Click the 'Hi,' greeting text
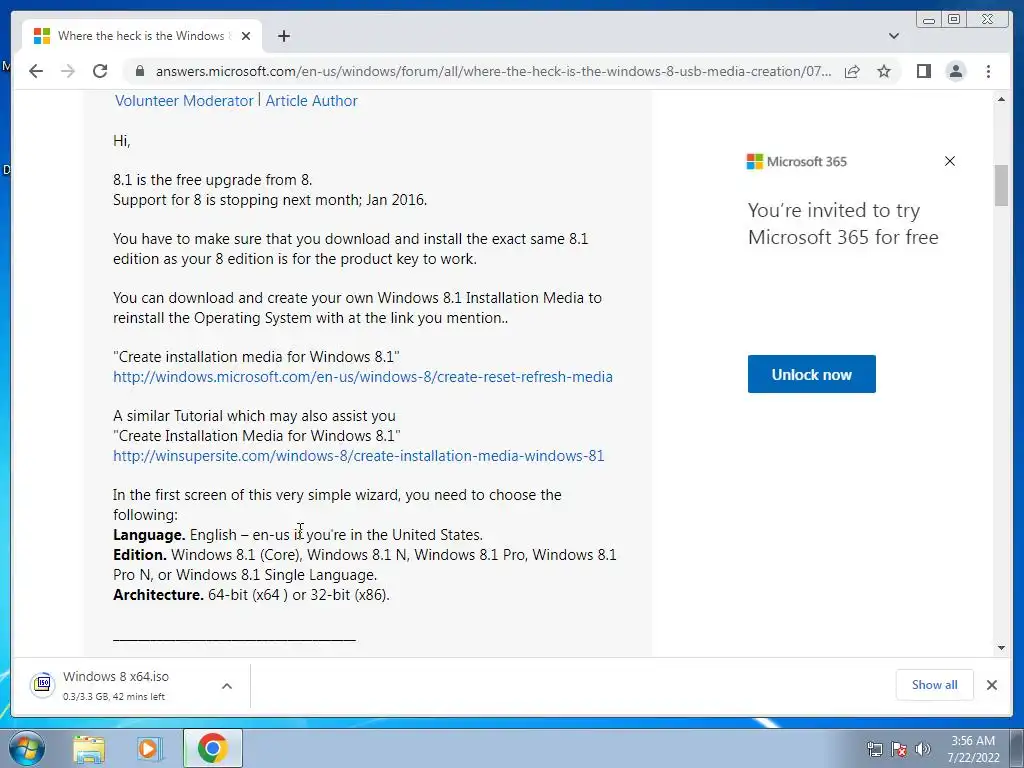 [x=121, y=141]
